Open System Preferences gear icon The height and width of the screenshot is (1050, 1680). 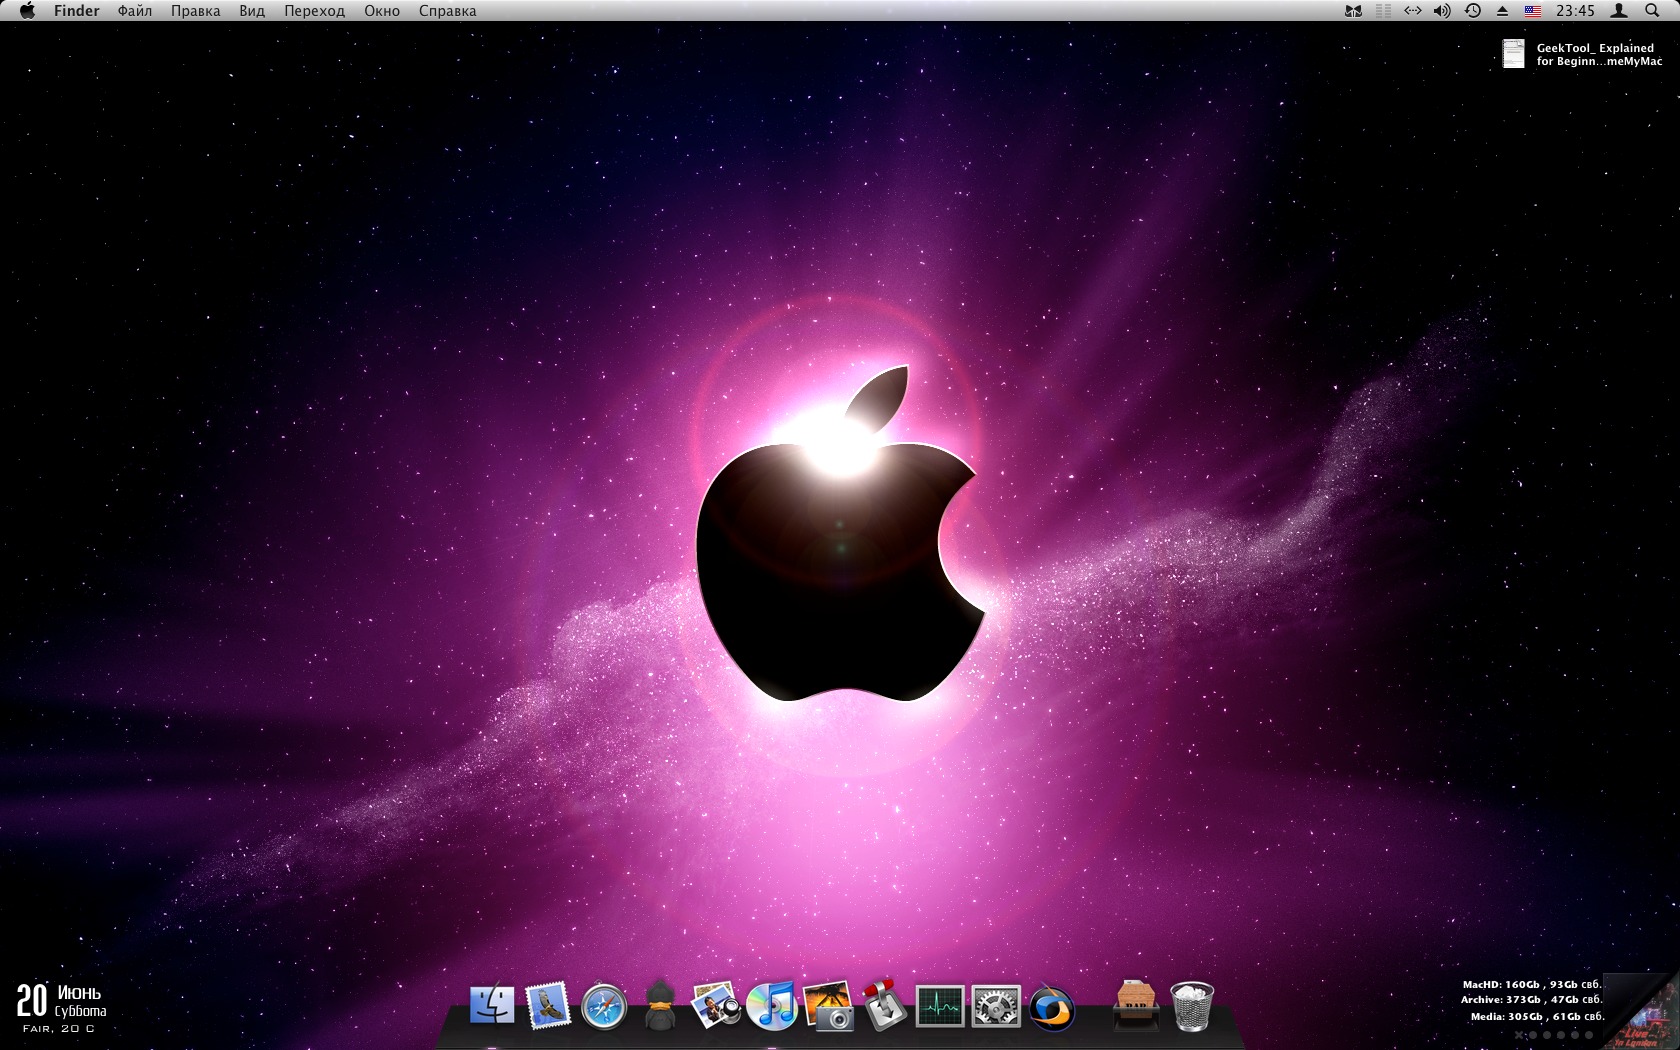tap(996, 1006)
